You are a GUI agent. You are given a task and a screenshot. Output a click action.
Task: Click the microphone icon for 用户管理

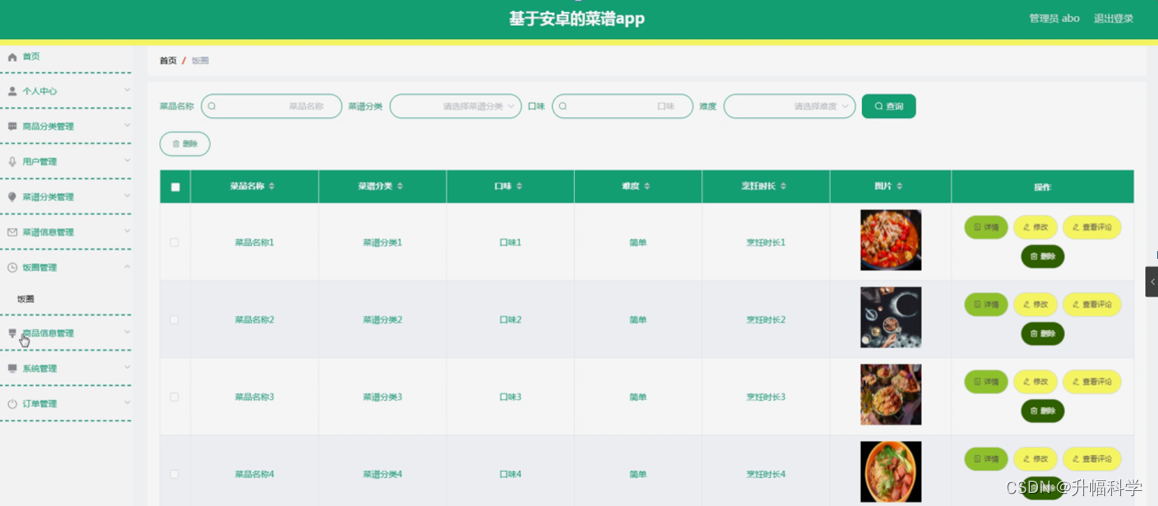pyautogui.click(x=13, y=162)
